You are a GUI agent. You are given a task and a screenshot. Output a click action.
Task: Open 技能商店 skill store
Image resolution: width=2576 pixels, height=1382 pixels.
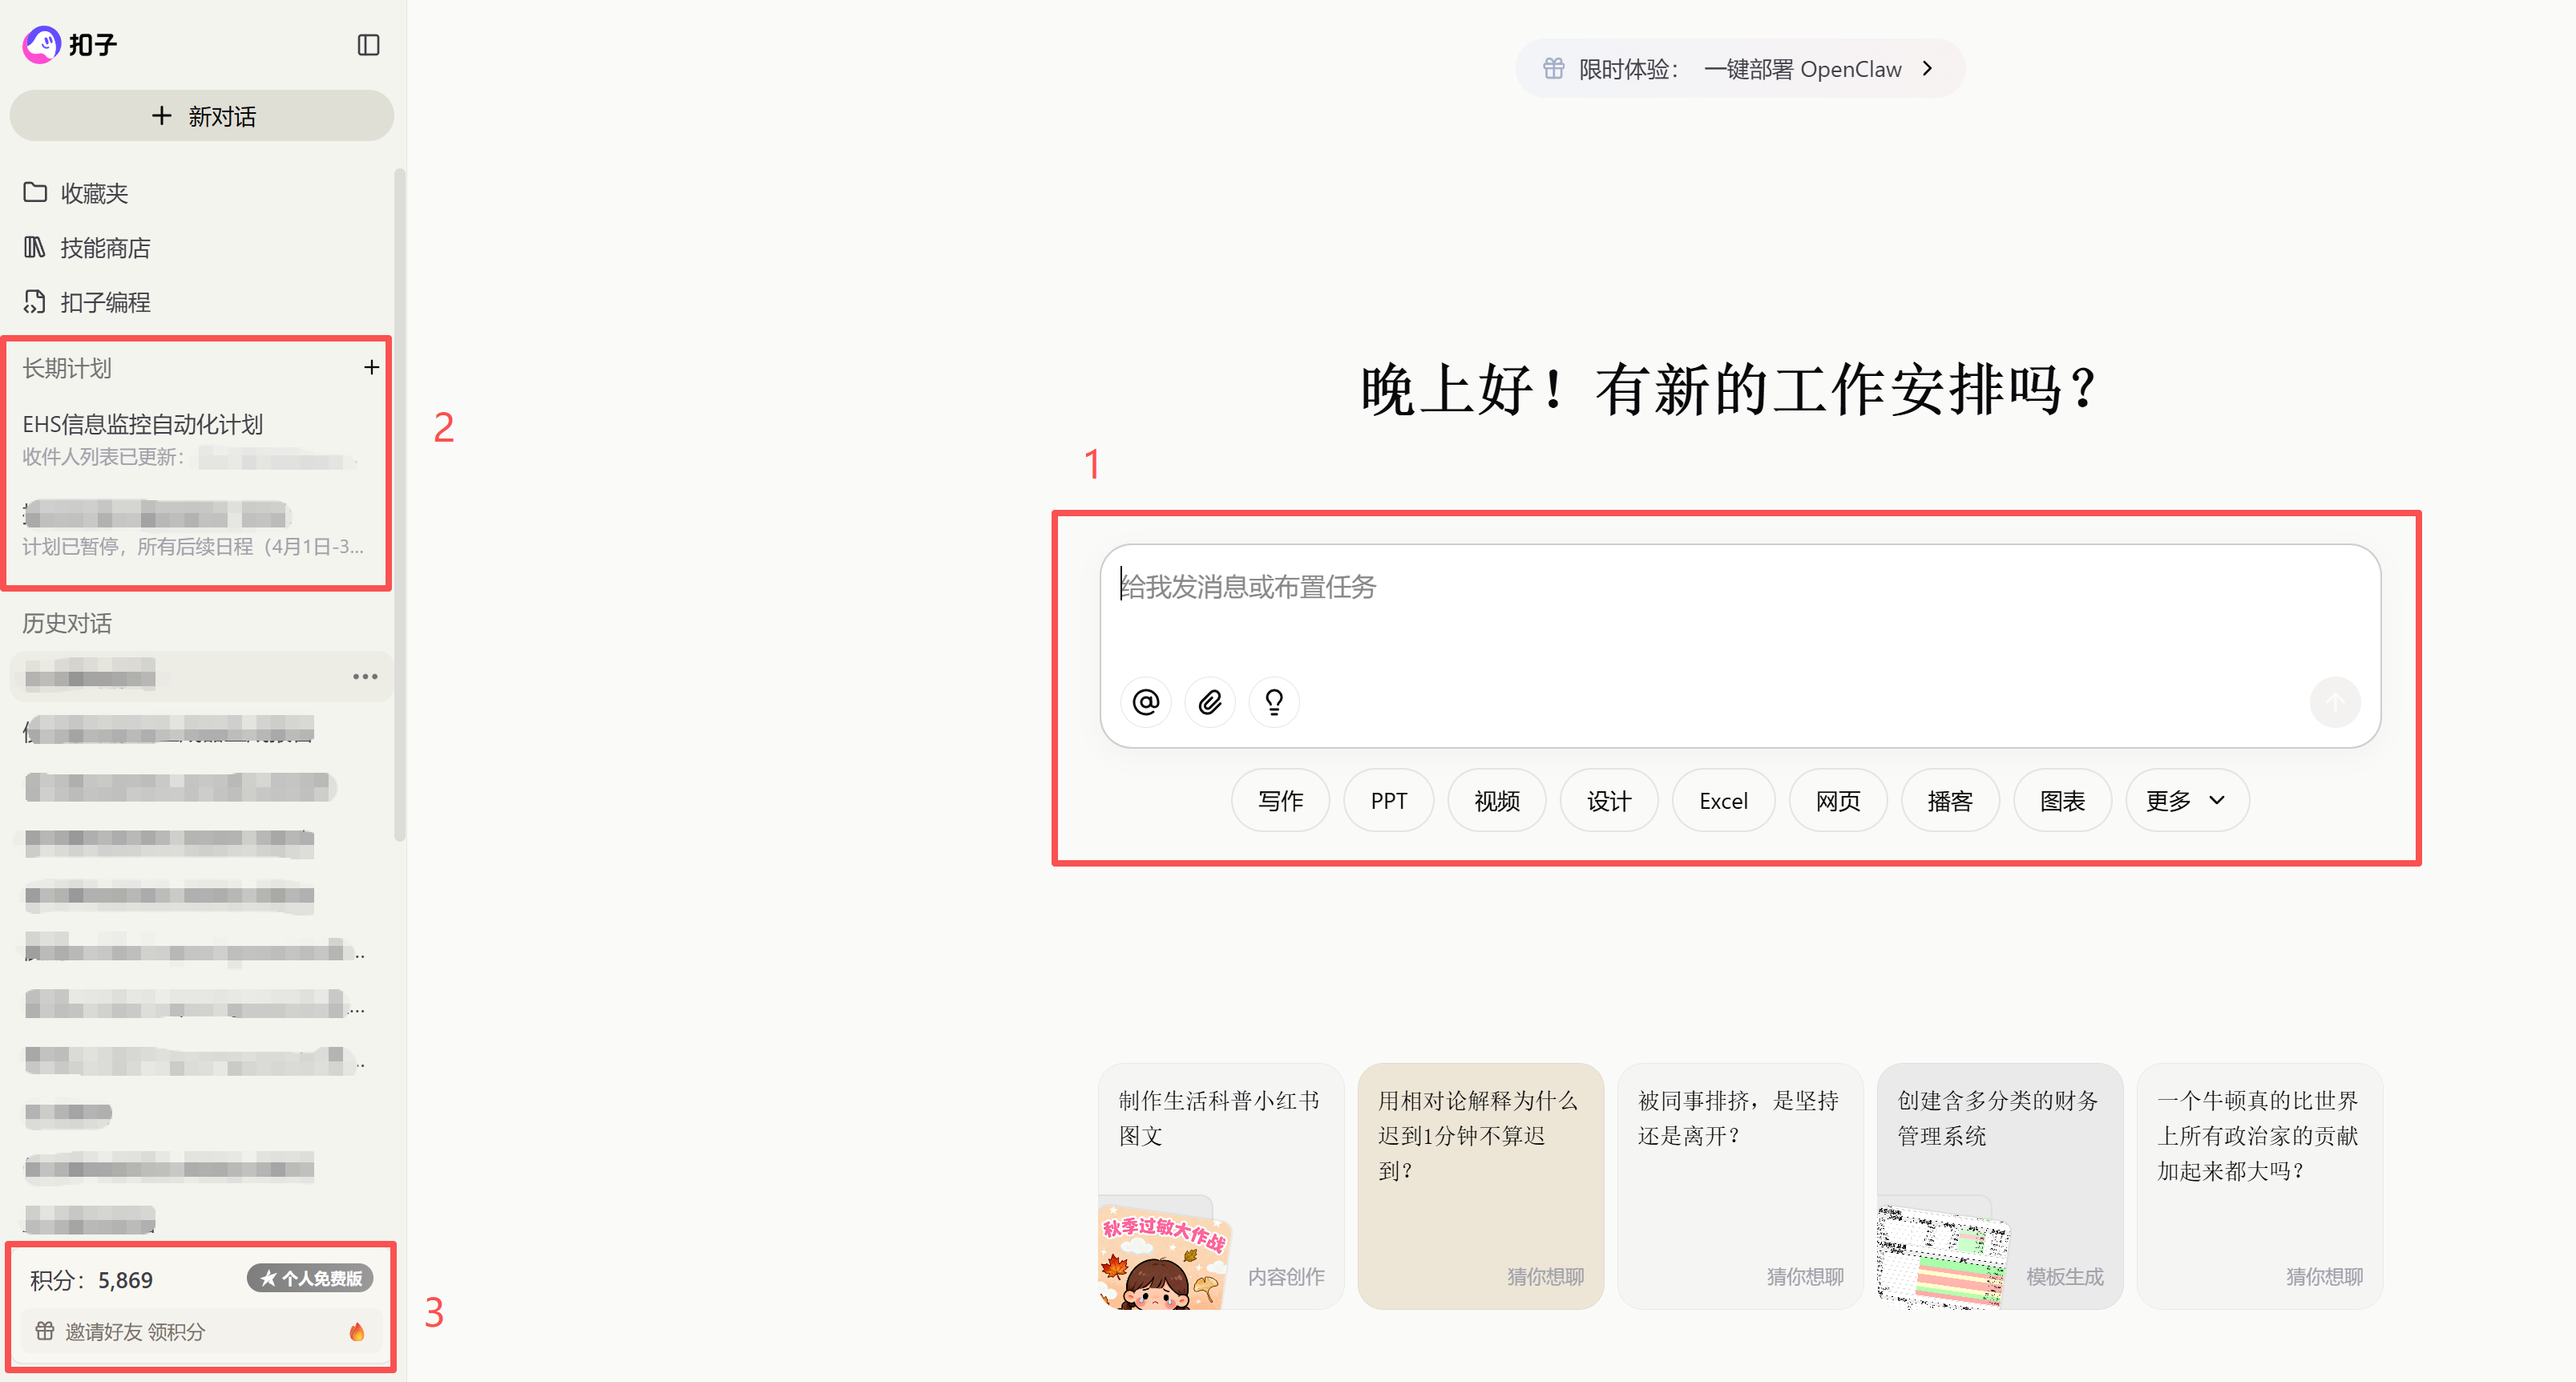click(105, 248)
